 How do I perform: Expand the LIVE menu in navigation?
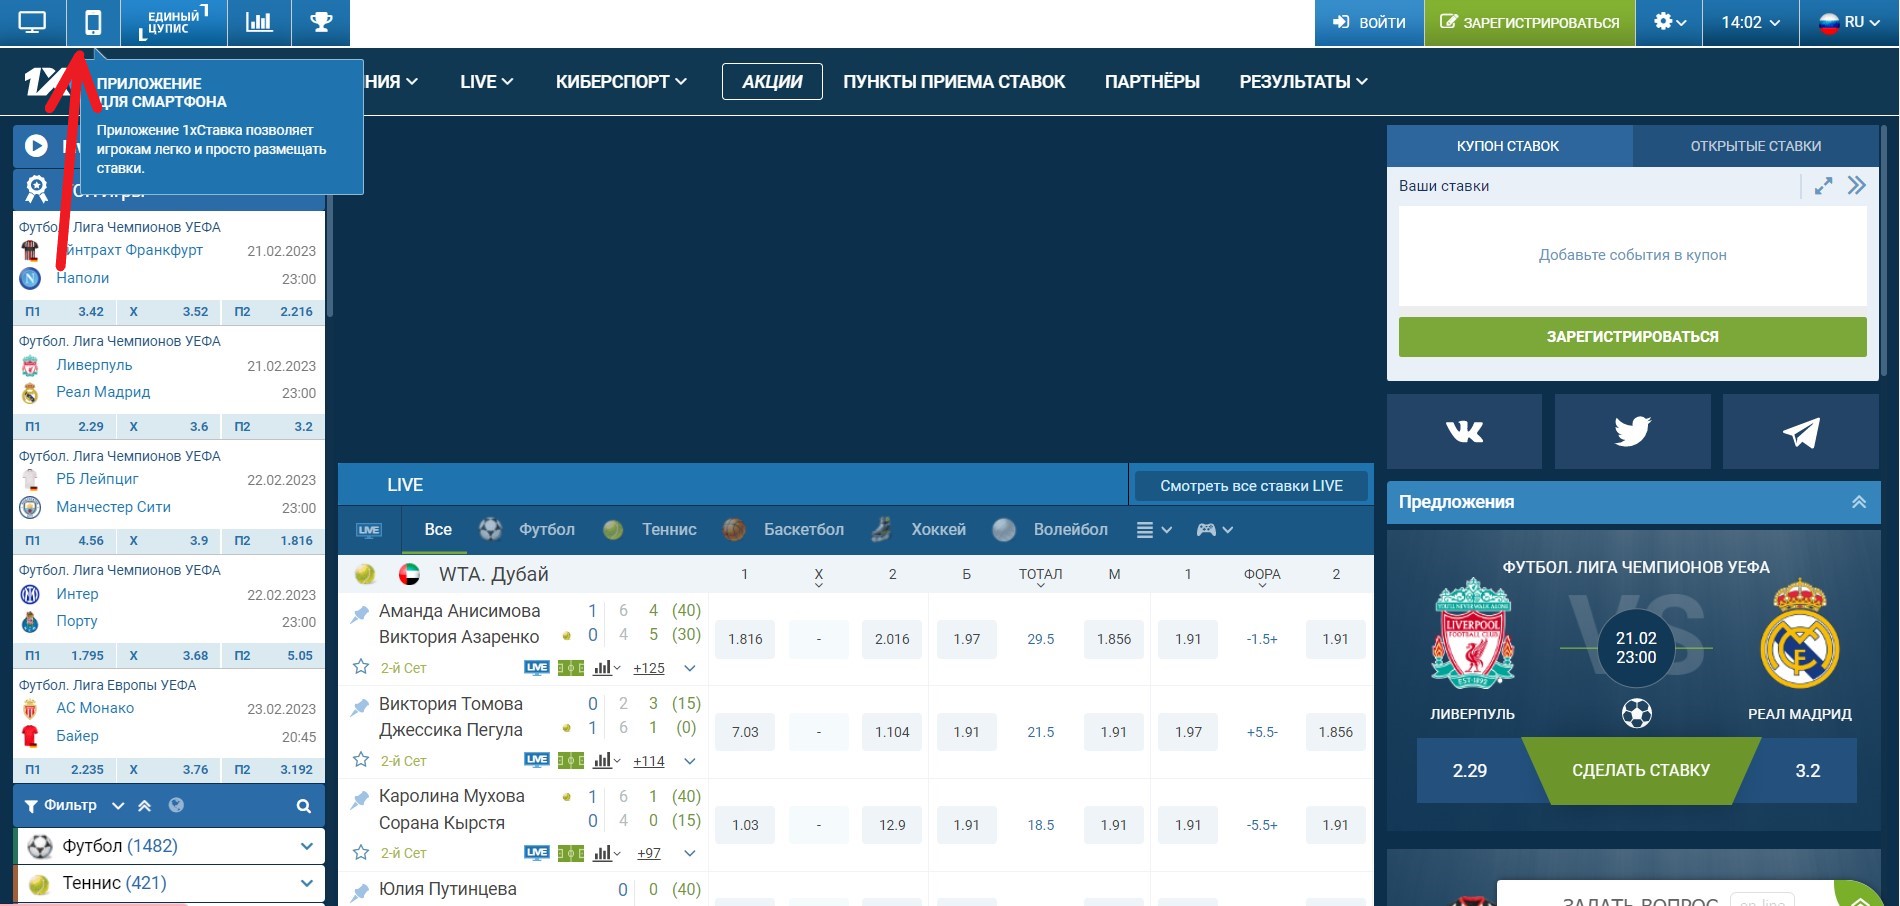point(487,82)
